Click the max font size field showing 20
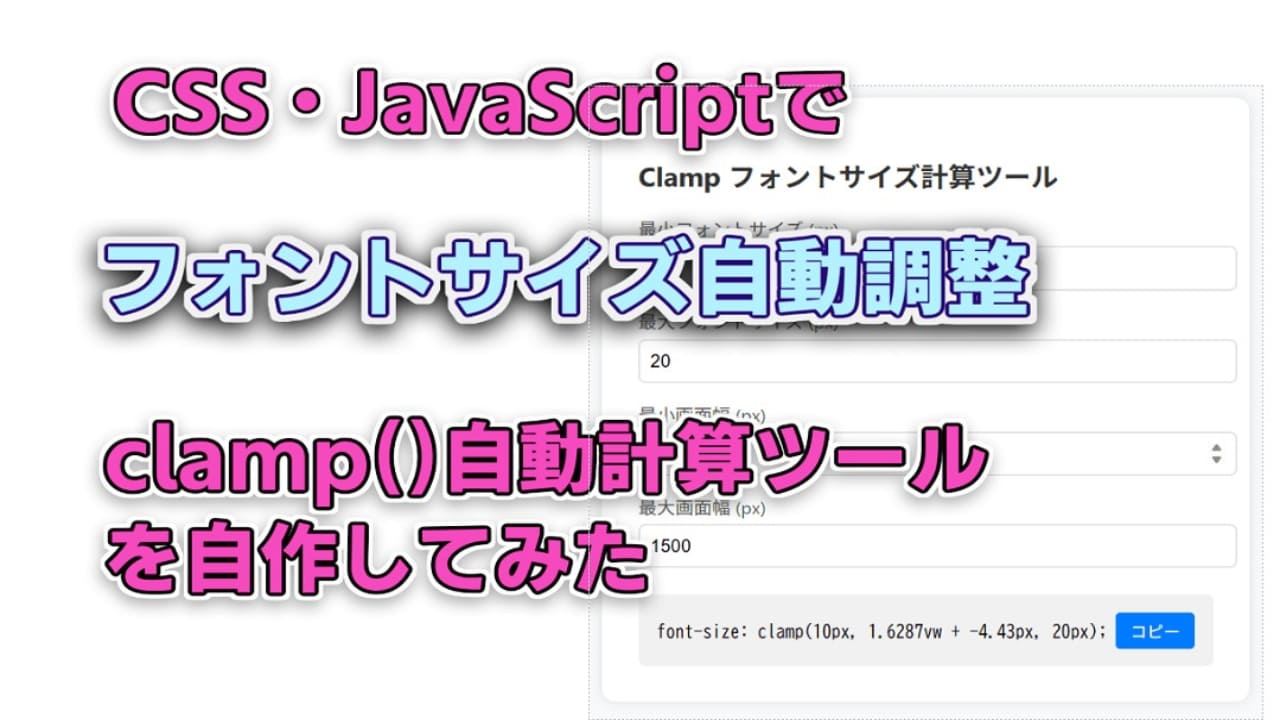The image size is (1280, 720). [x=937, y=361]
